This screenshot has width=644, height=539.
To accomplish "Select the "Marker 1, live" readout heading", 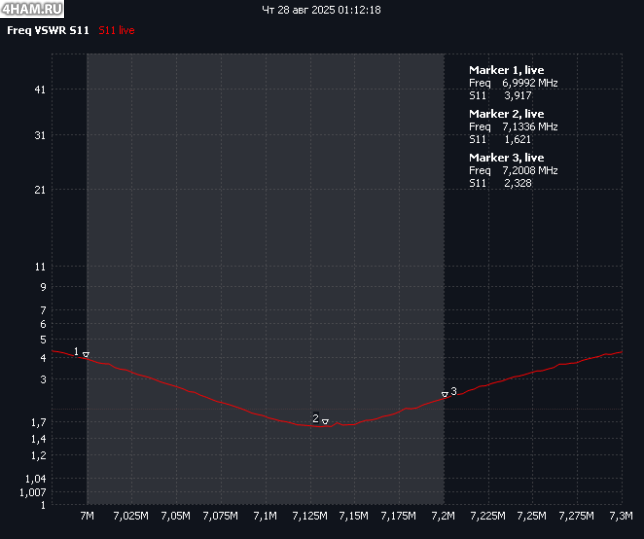I will click(x=506, y=70).
